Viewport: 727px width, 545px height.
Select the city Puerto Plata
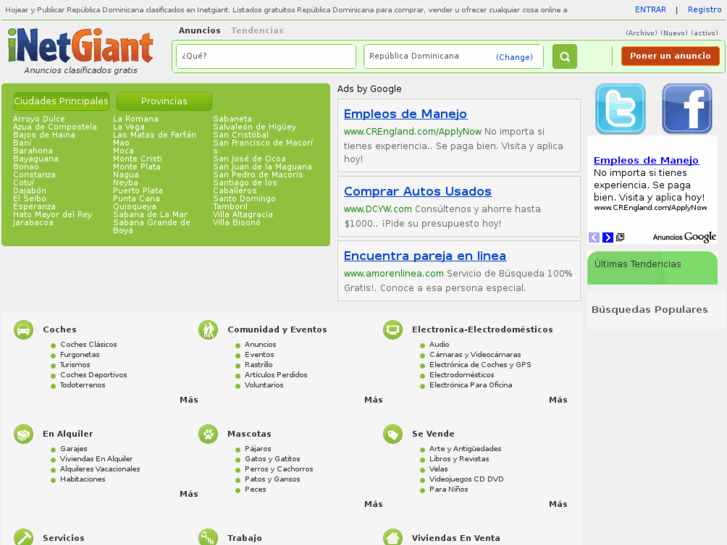tap(138, 191)
